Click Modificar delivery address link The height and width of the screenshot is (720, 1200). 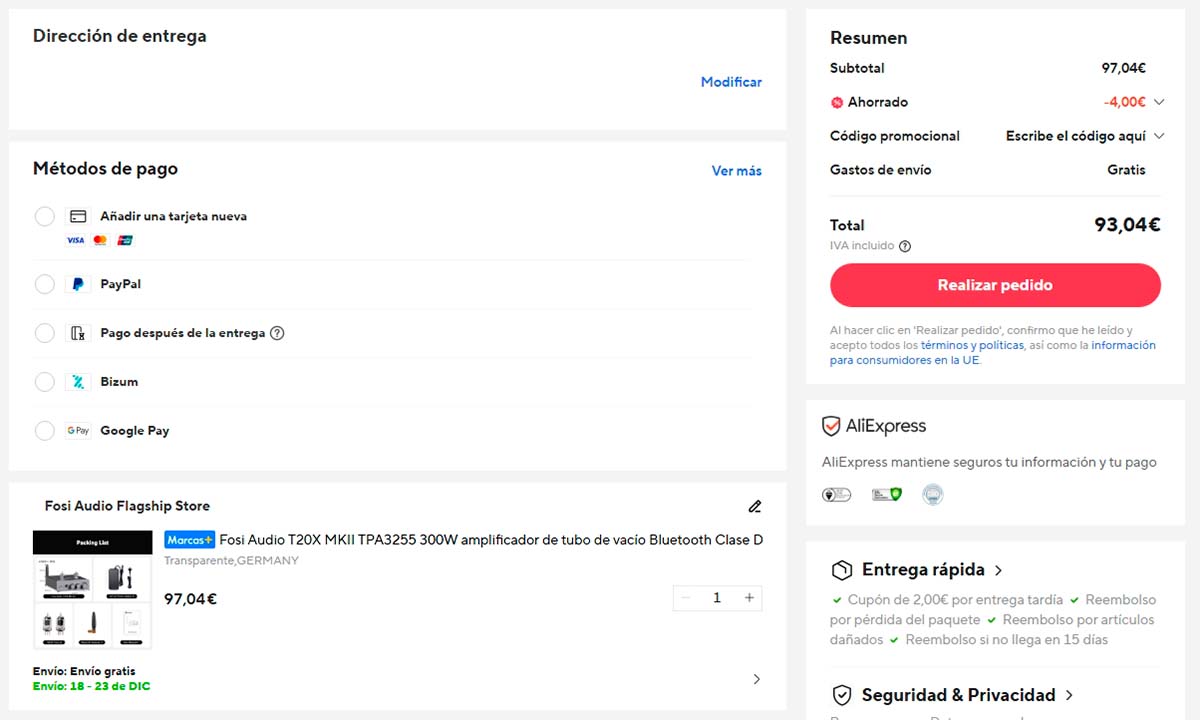(x=731, y=82)
